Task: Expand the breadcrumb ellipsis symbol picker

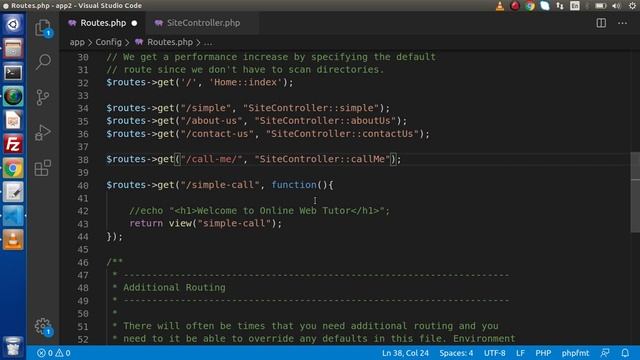Action: point(208,42)
